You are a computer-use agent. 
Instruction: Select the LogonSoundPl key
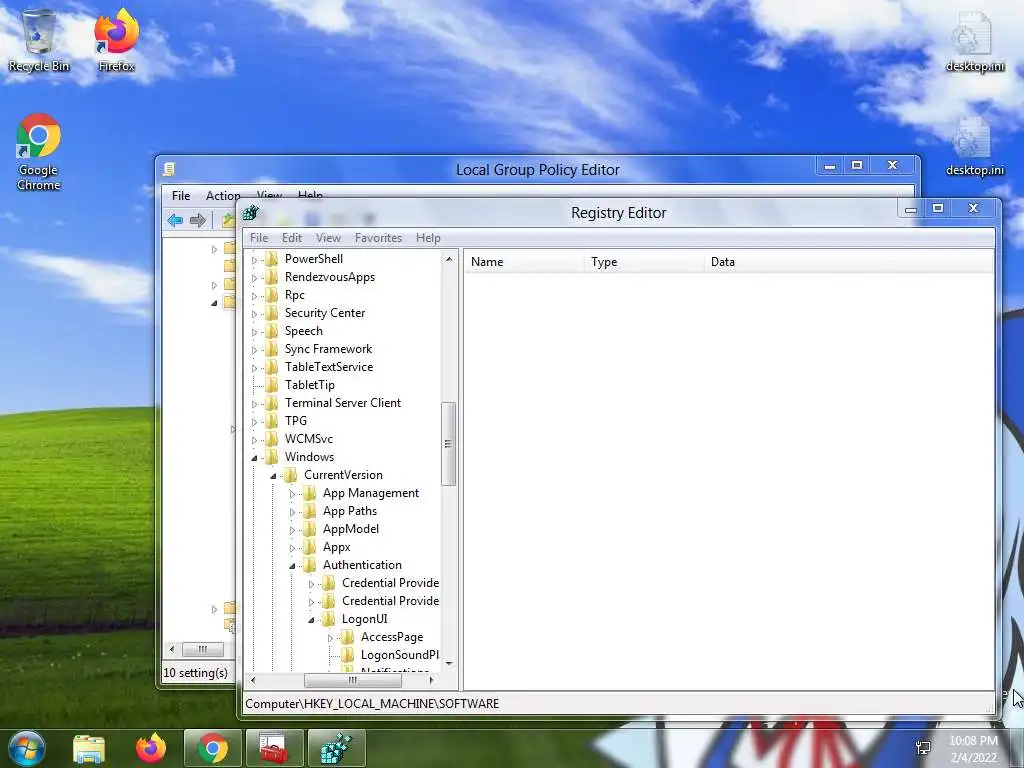[x=400, y=655]
